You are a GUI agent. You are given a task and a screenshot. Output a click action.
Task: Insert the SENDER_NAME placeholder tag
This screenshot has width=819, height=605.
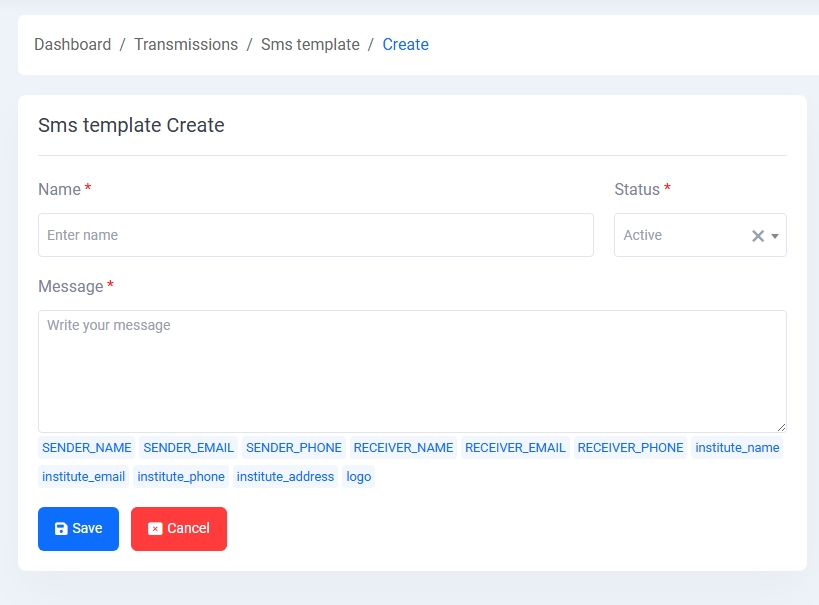click(86, 447)
